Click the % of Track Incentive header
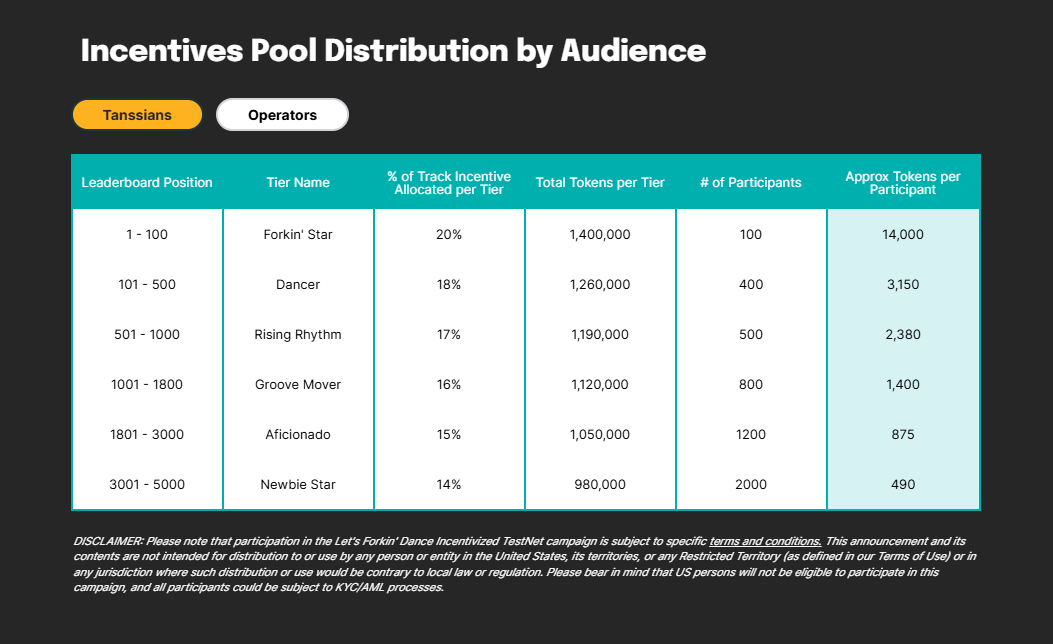The width and height of the screenshot is (1053, 644). [449, 183]
